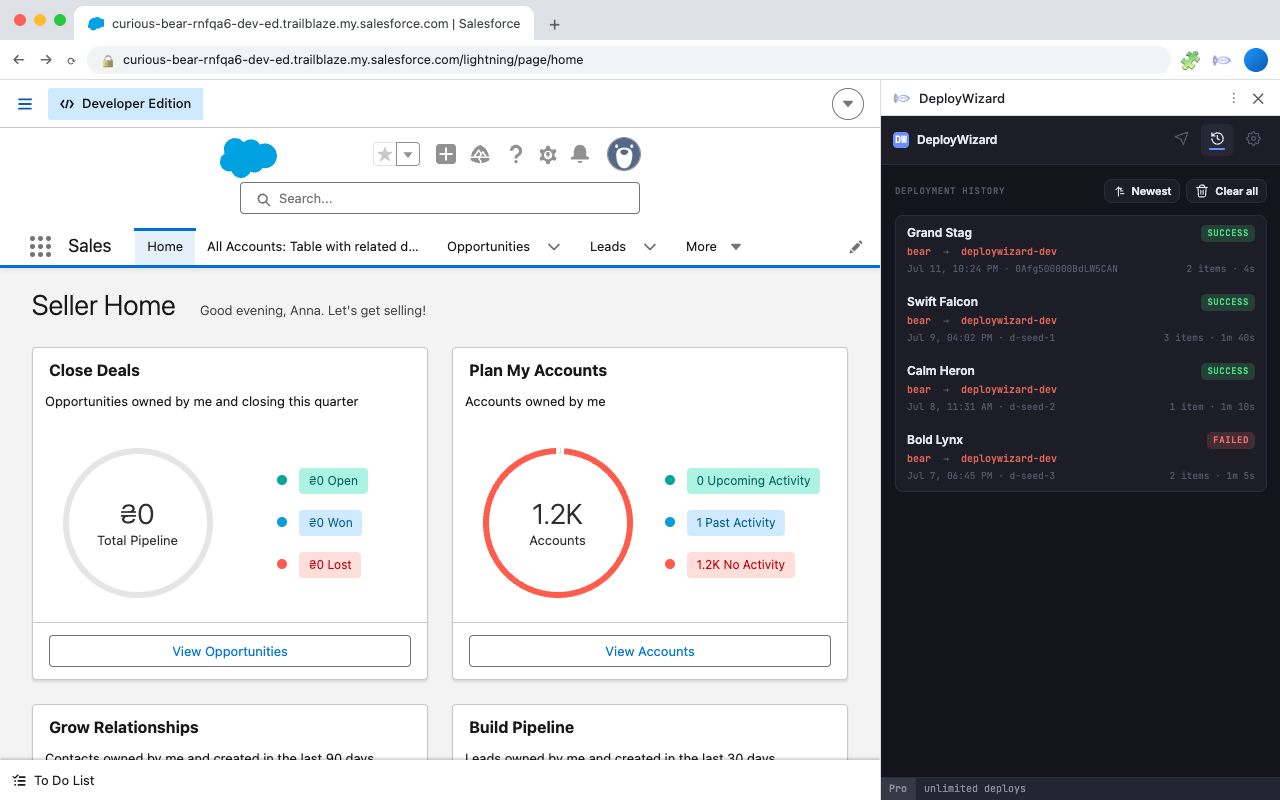1280x800 pixels.
Task: Toggle the Newest sort order button
Action: (x=1142, y=191)
